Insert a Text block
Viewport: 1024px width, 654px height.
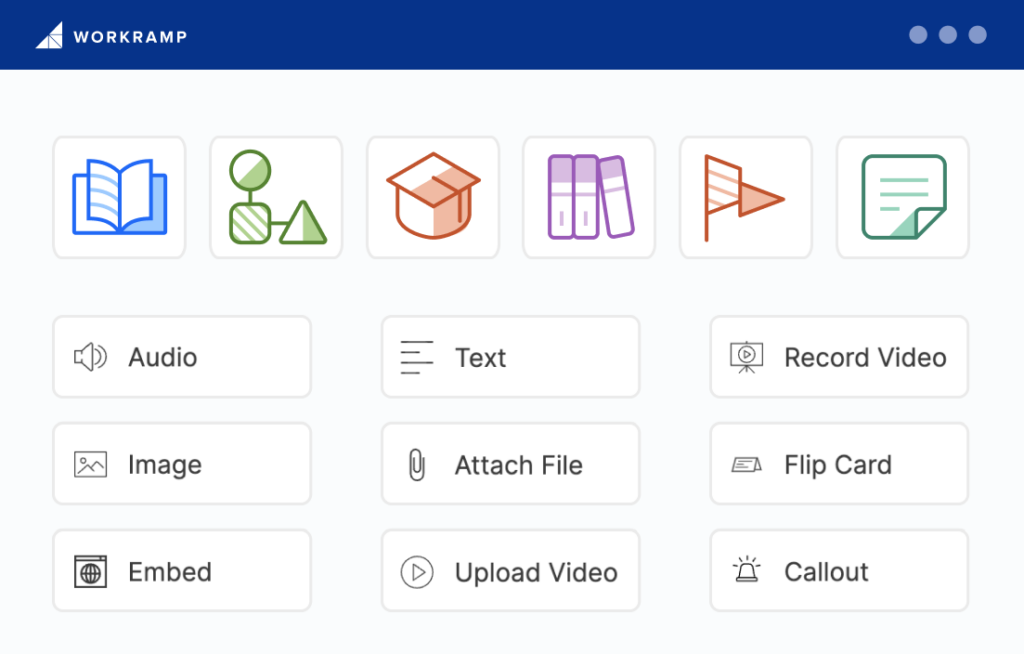click(511, 357)
